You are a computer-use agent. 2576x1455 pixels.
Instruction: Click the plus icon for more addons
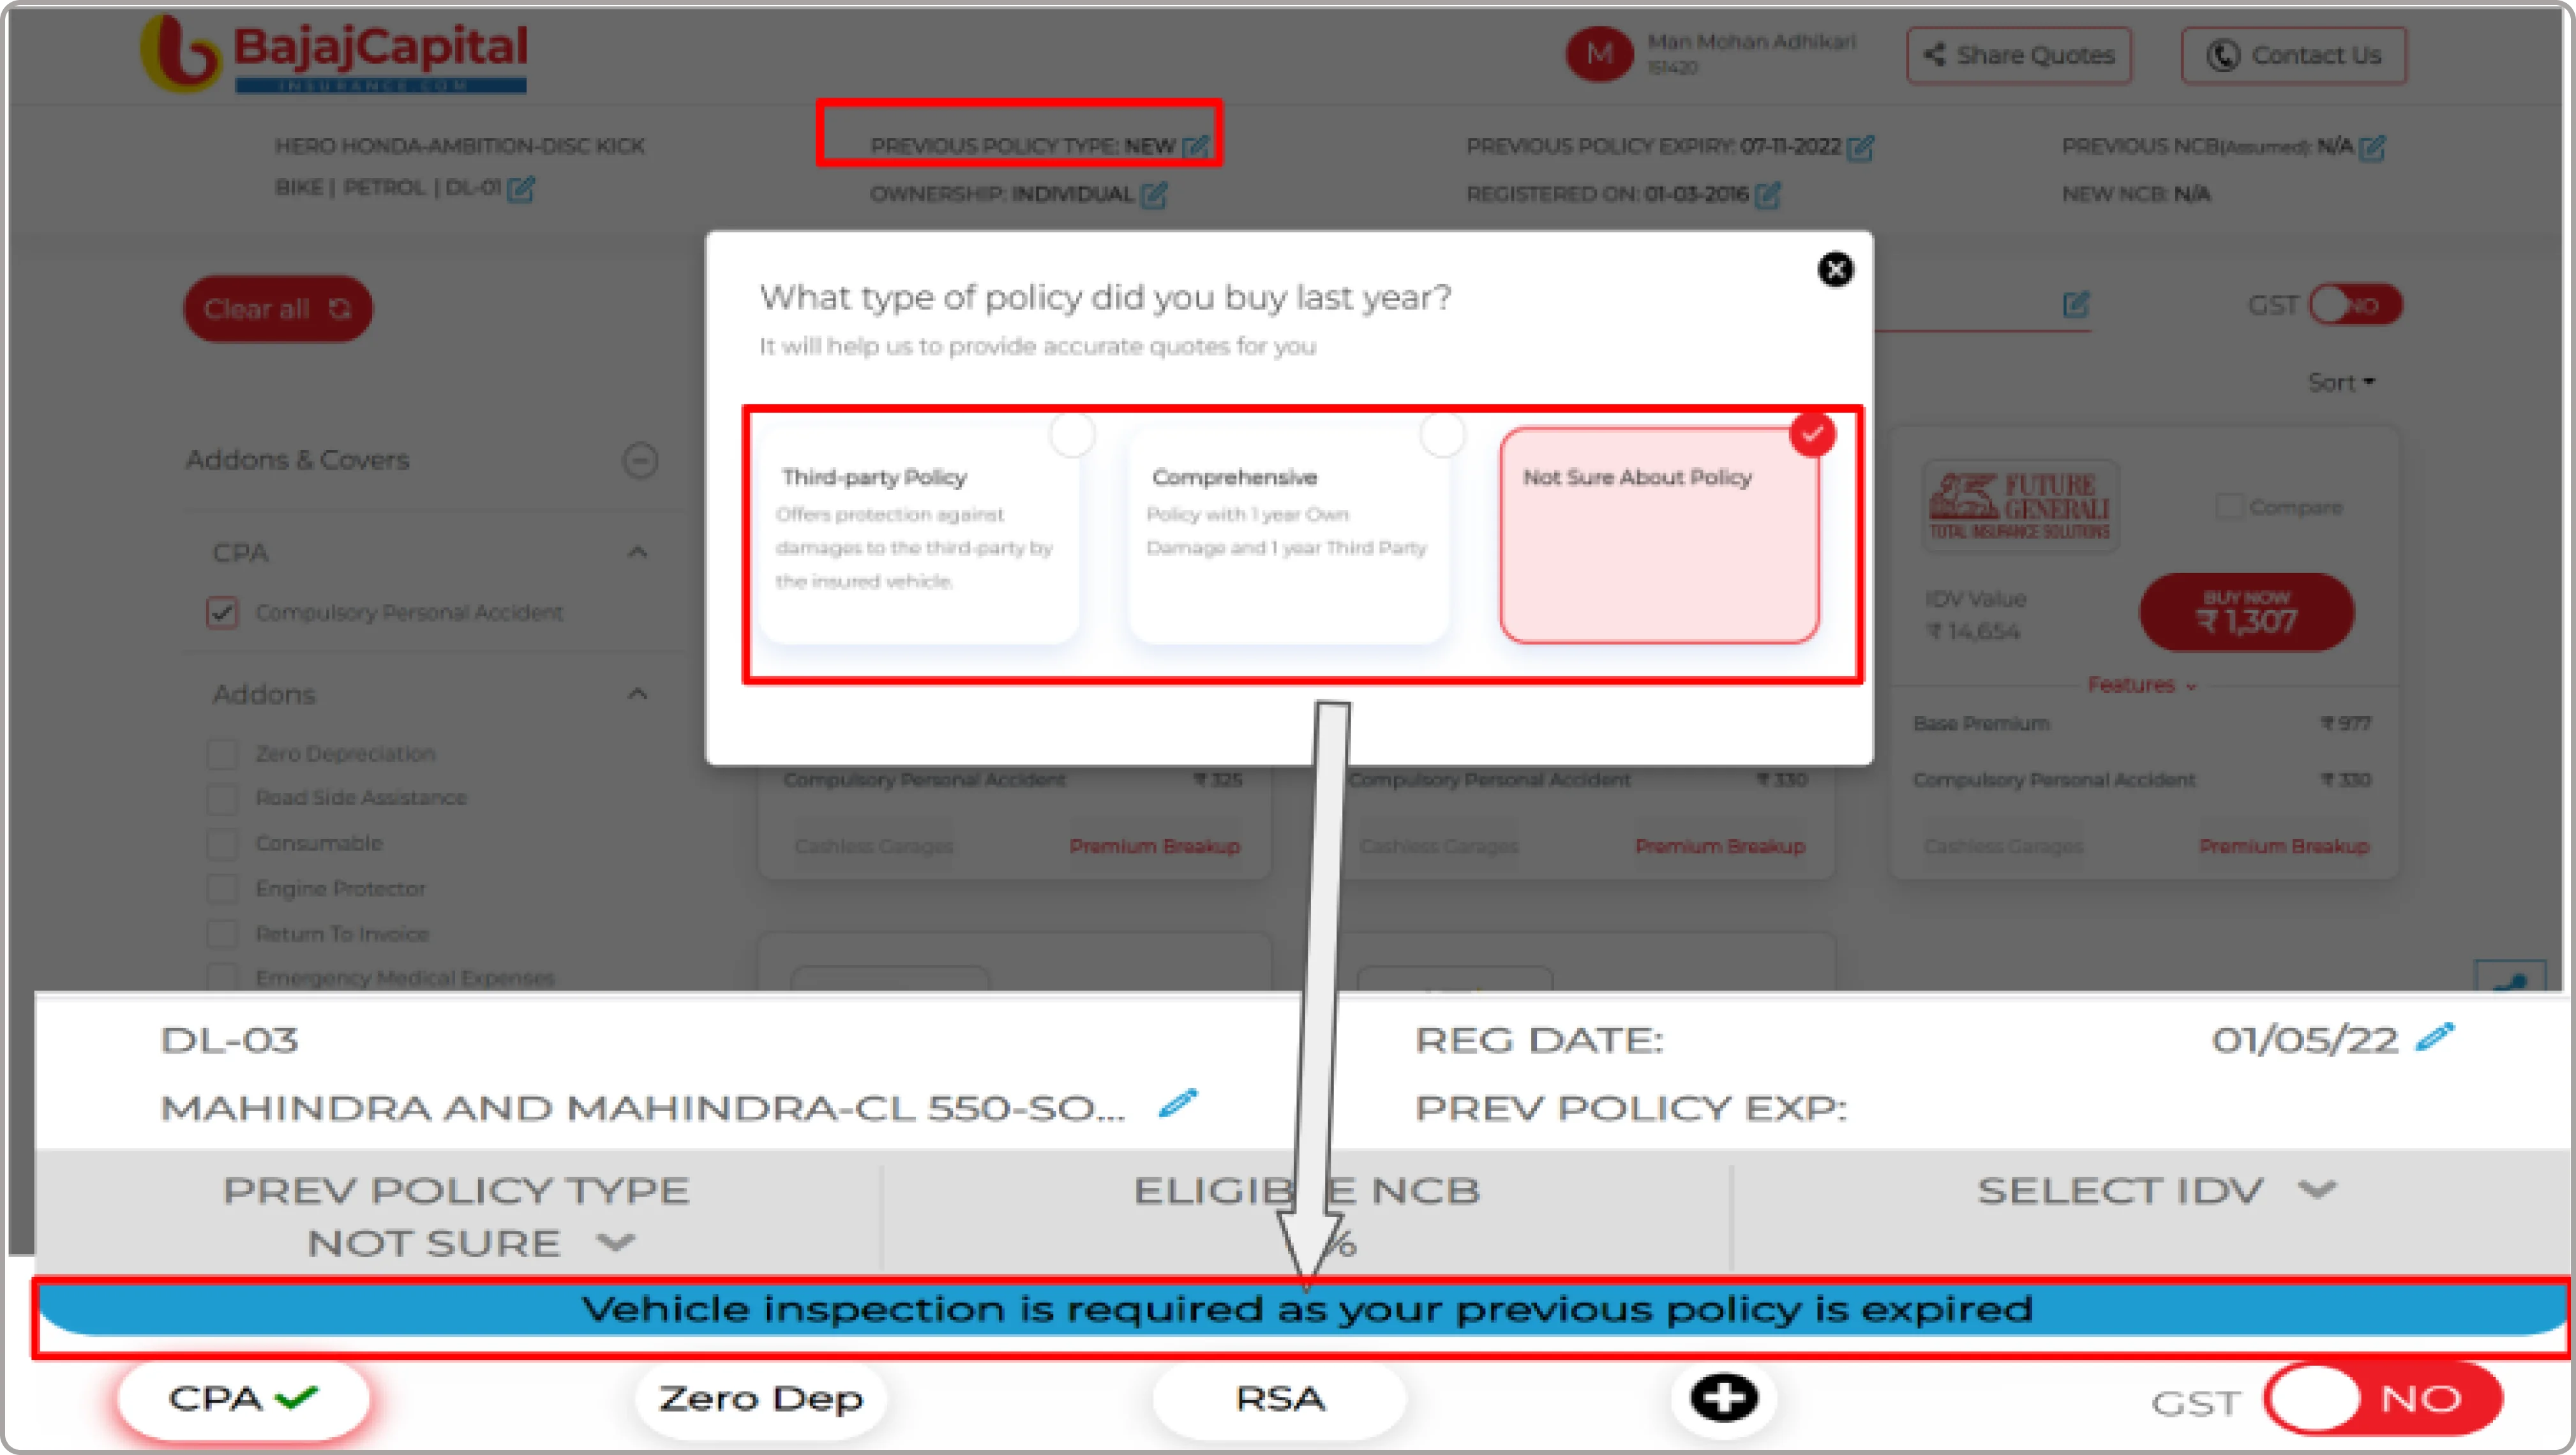[1723, 1397]
